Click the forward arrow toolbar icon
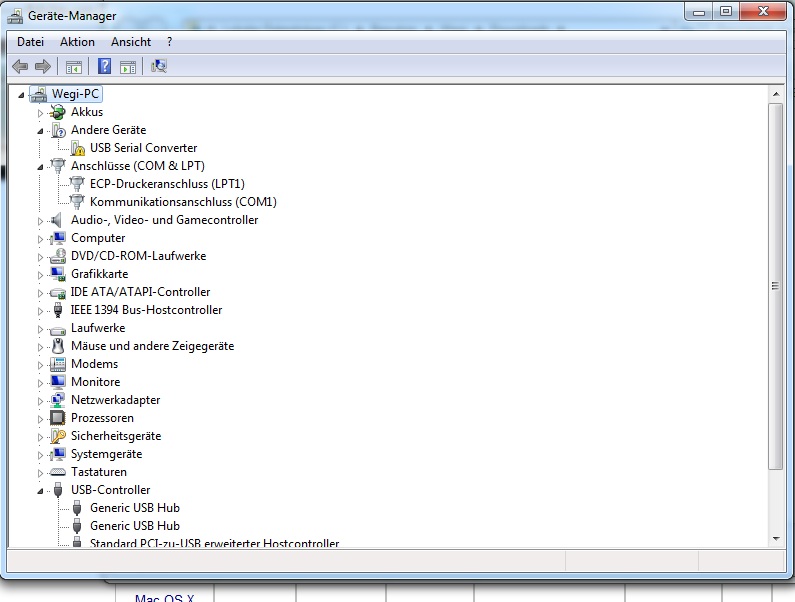 tap(42, 67)
